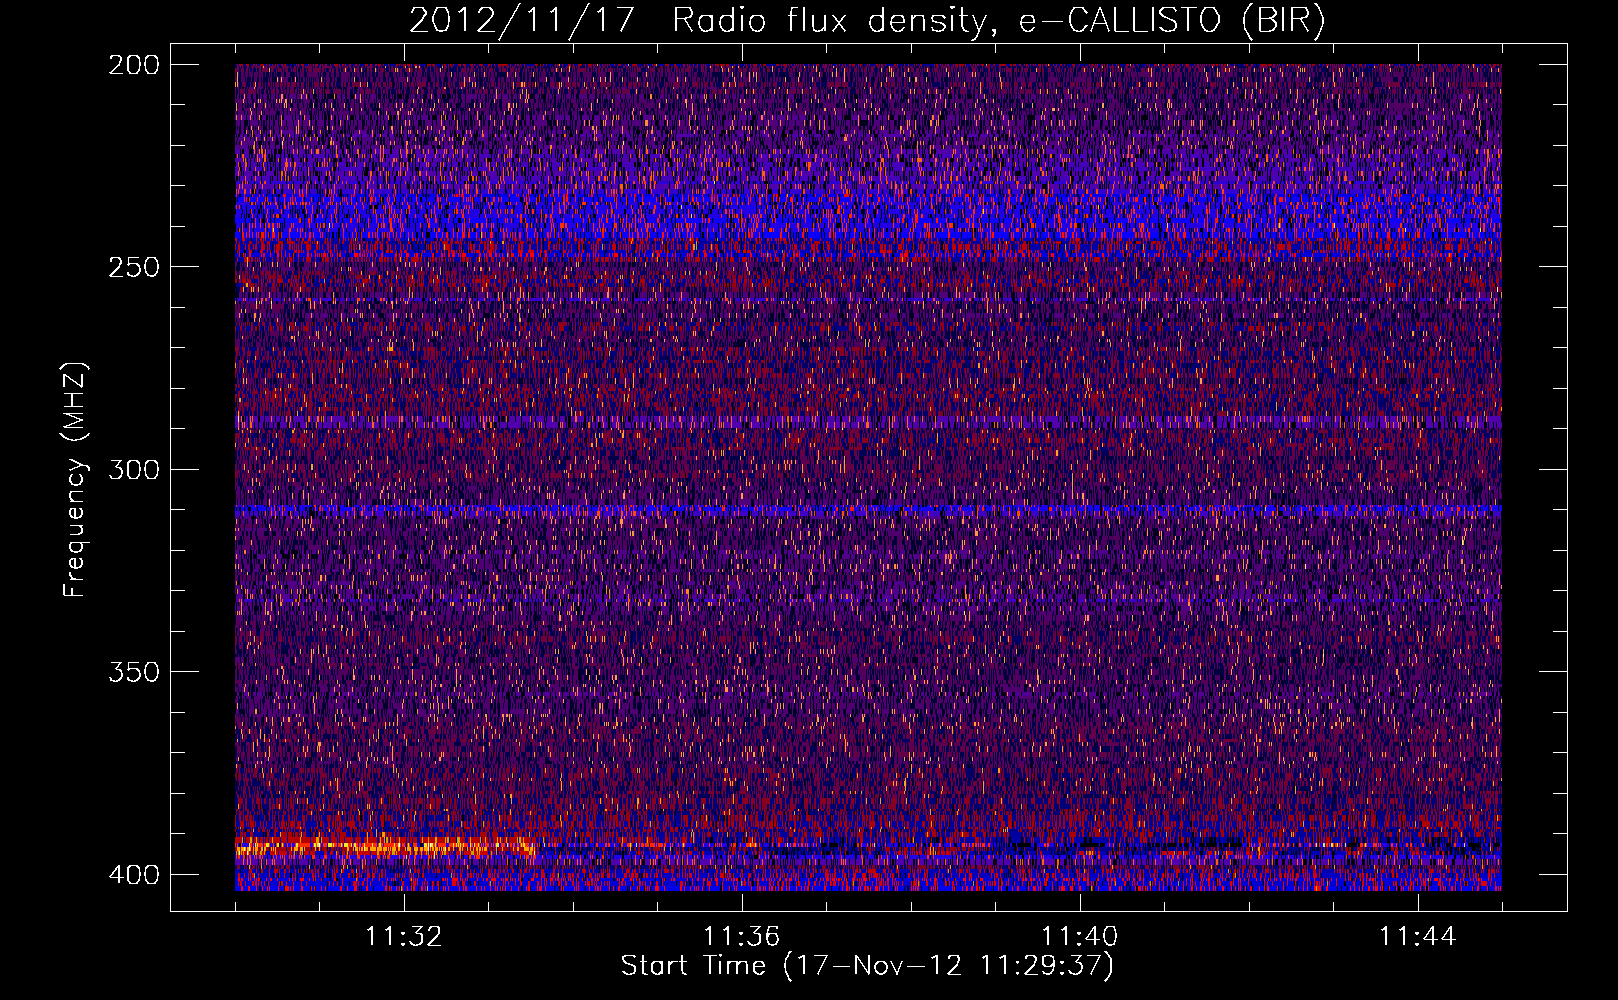Click the 200 frequency tick label

[x=134, y=64]
